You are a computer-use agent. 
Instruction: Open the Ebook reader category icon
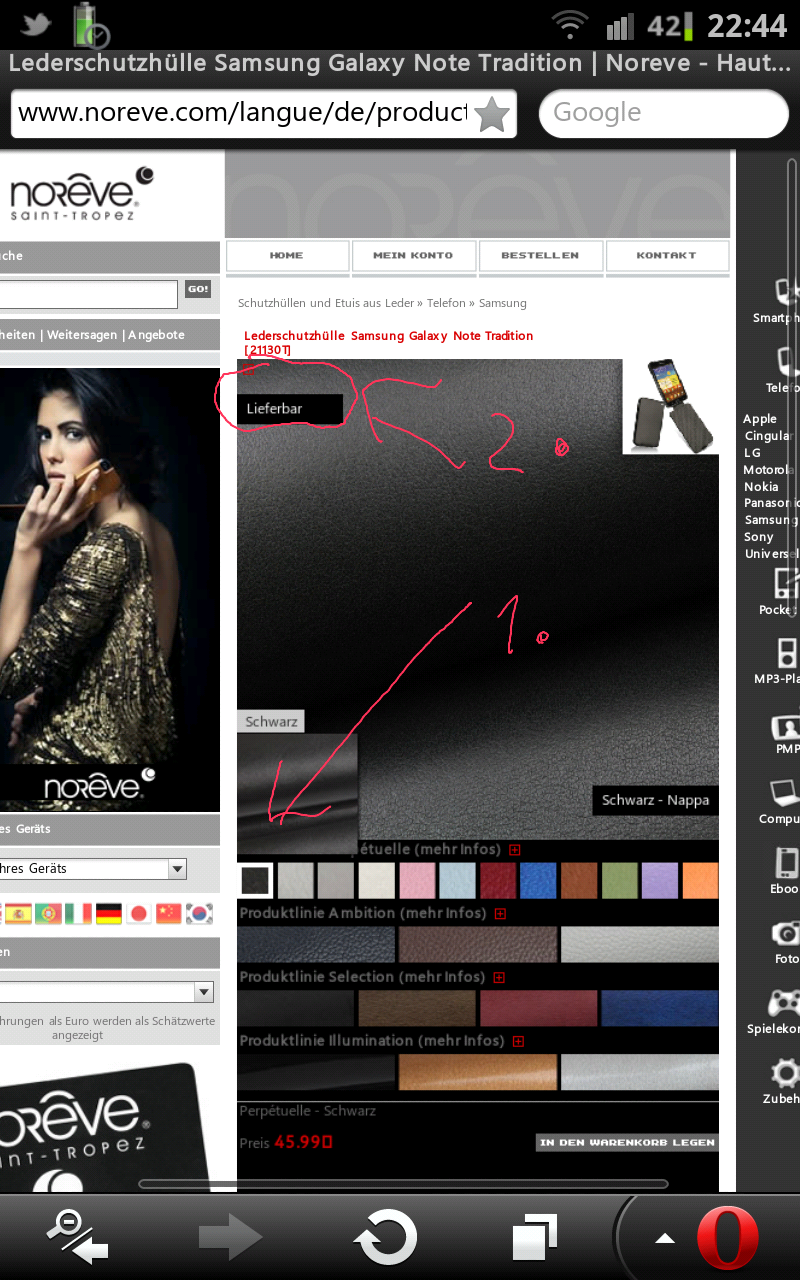pos(787,862)
